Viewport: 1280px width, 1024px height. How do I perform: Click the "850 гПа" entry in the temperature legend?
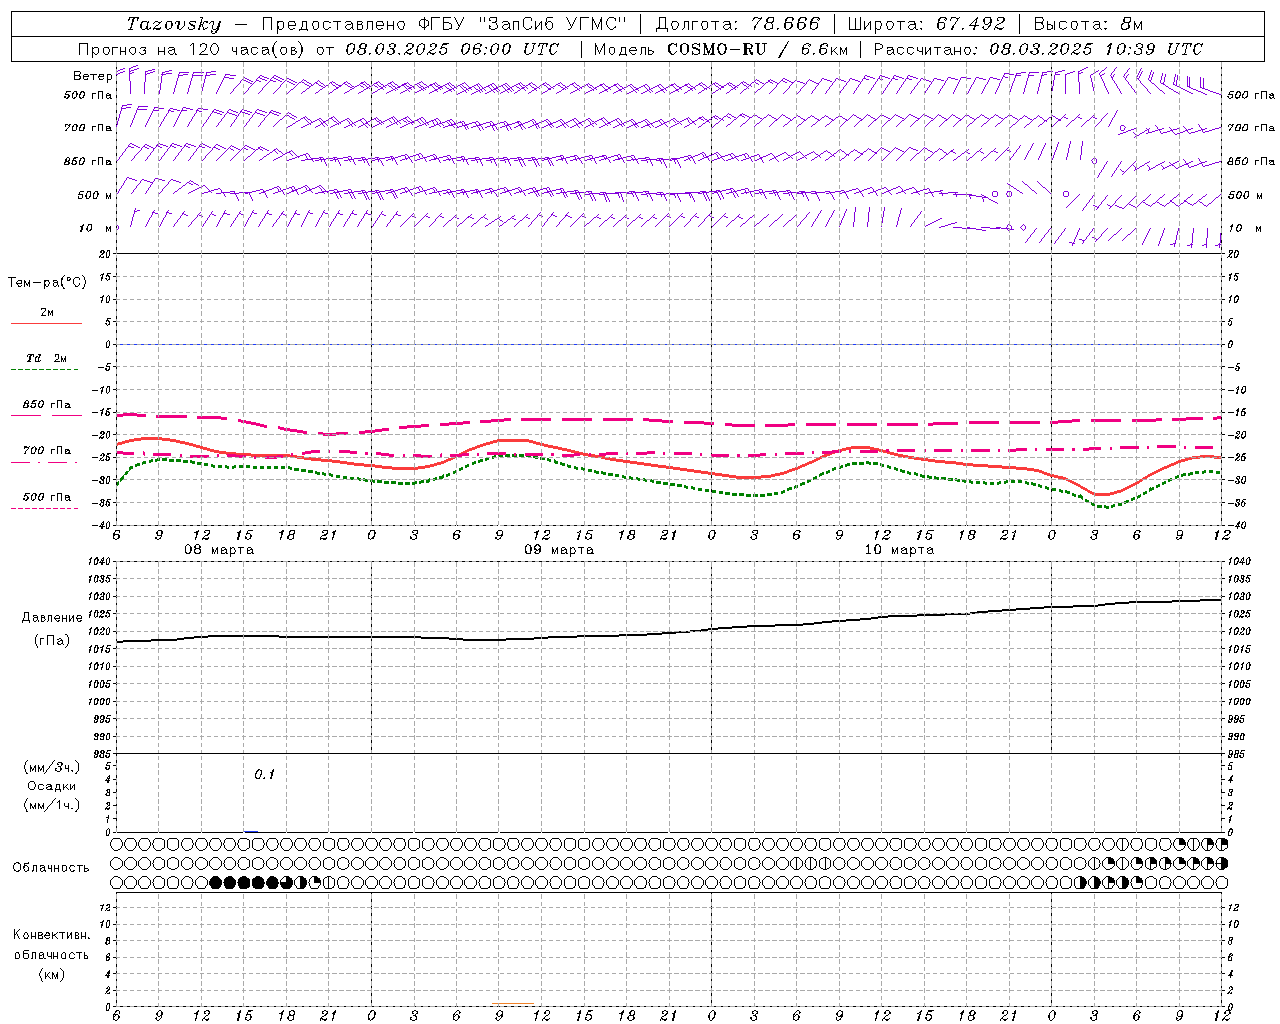click(46, 405)
